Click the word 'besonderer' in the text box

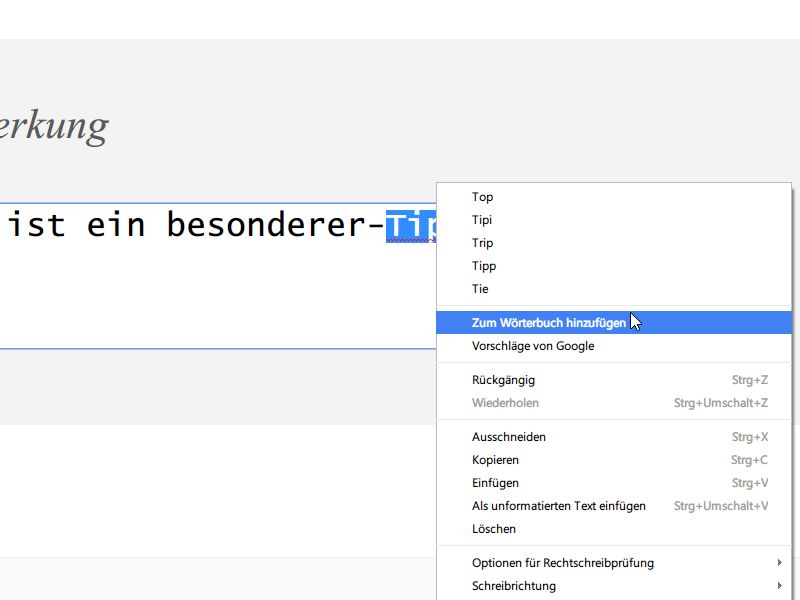[x=266, y=225]
